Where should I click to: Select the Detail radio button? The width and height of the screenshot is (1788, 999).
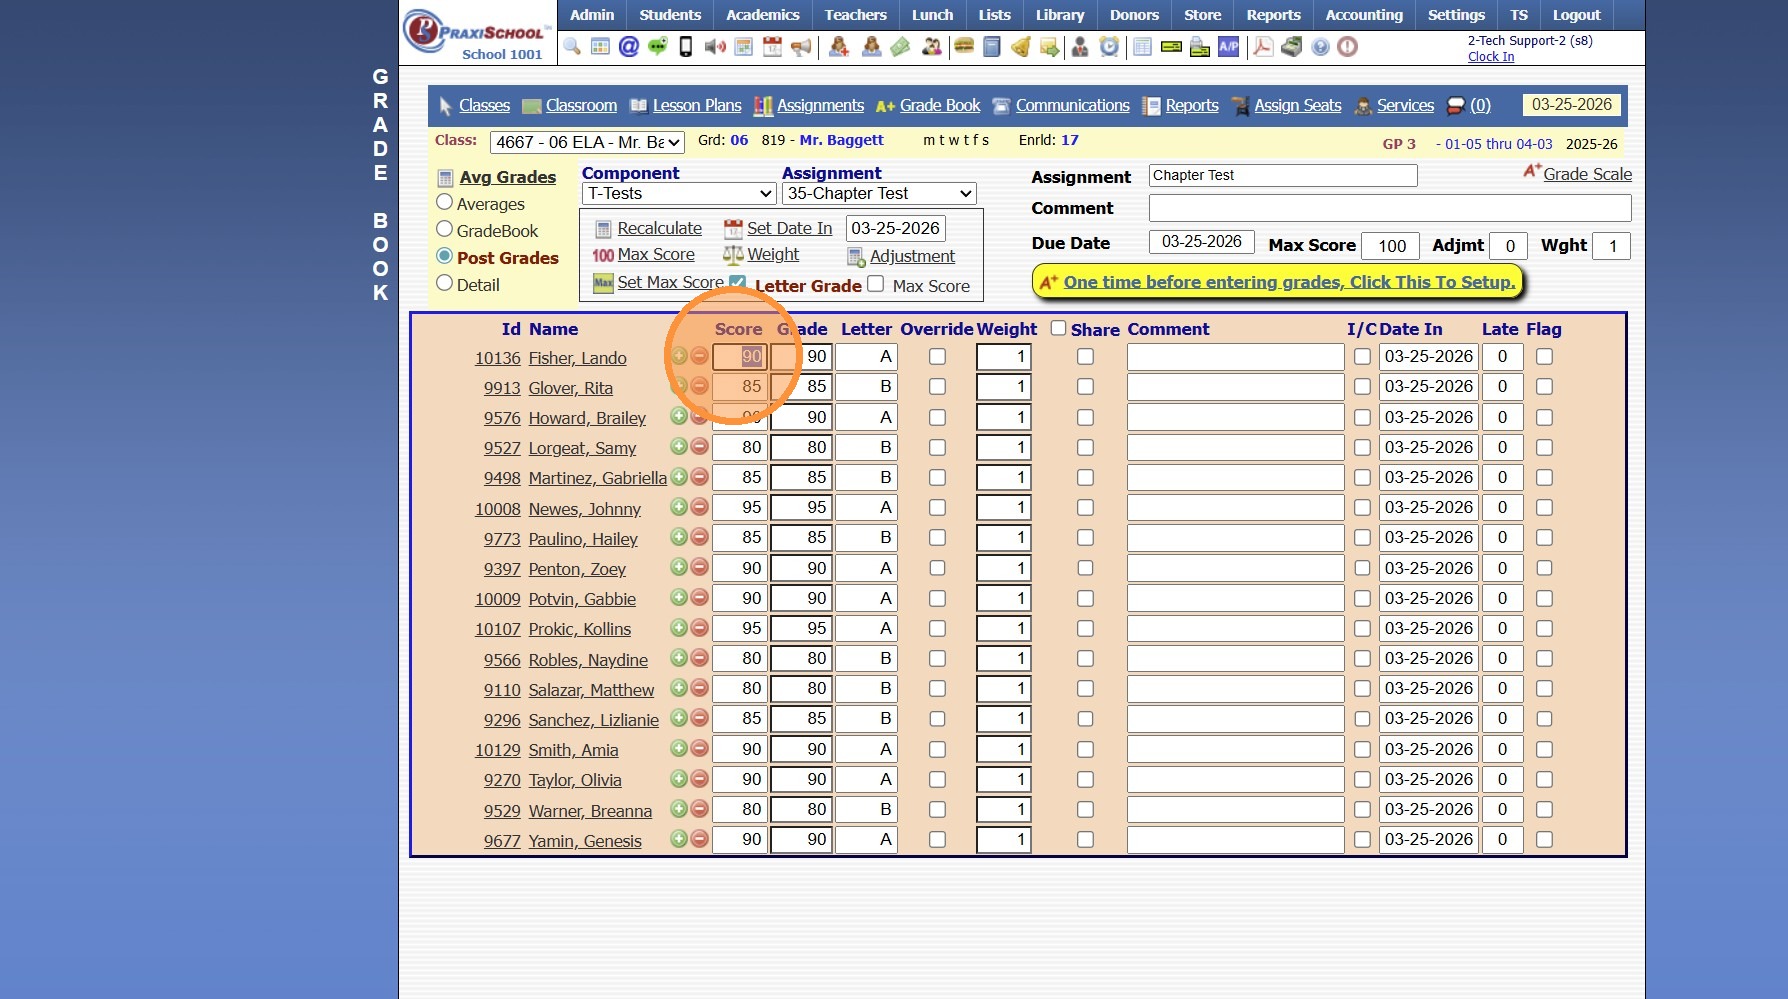tap(445, 284)
